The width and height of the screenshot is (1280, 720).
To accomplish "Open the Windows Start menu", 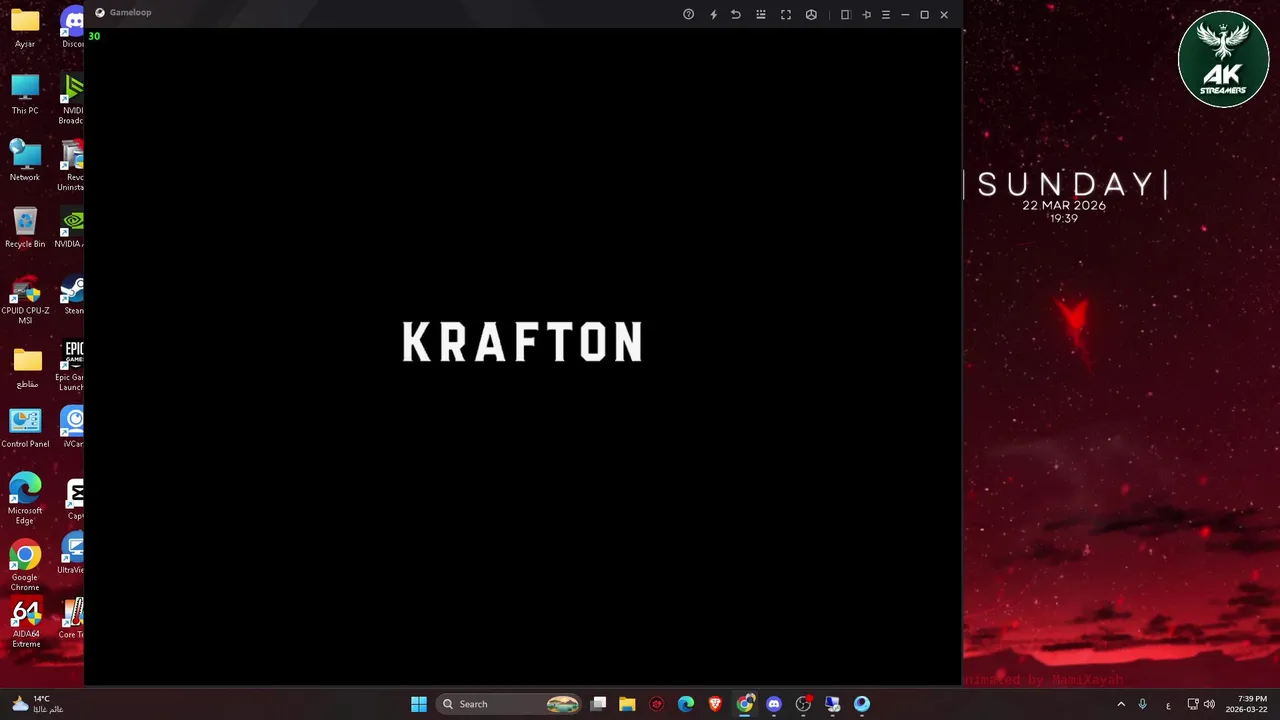I will click(419, 704).
